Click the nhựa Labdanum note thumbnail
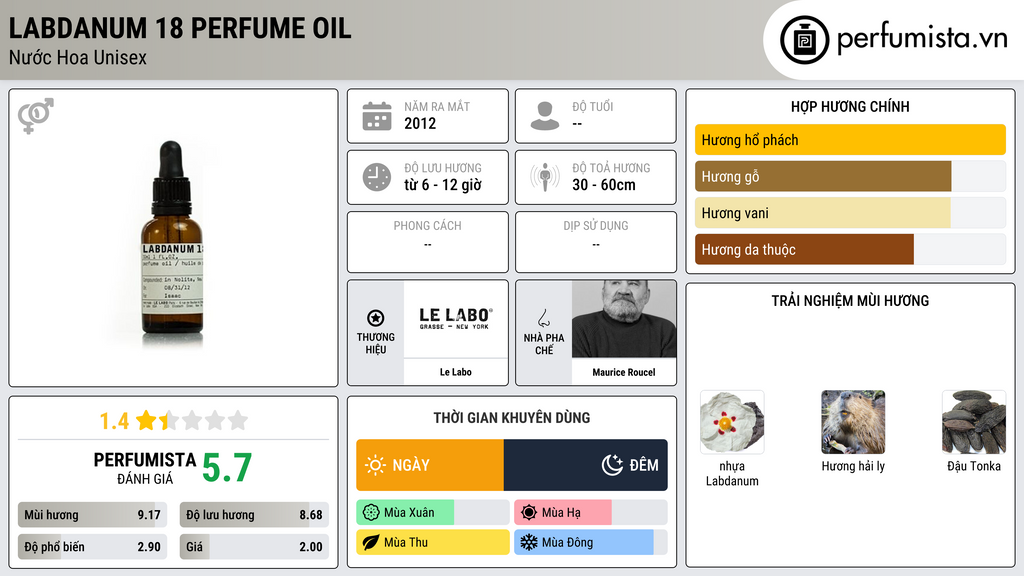The image size is (1024, 576). [x=732, y=423]
